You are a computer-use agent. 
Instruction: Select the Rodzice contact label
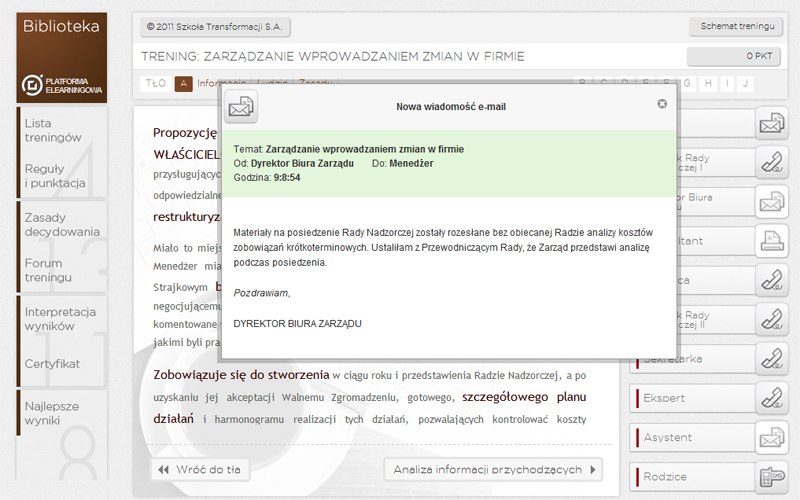tap(665, 477)
